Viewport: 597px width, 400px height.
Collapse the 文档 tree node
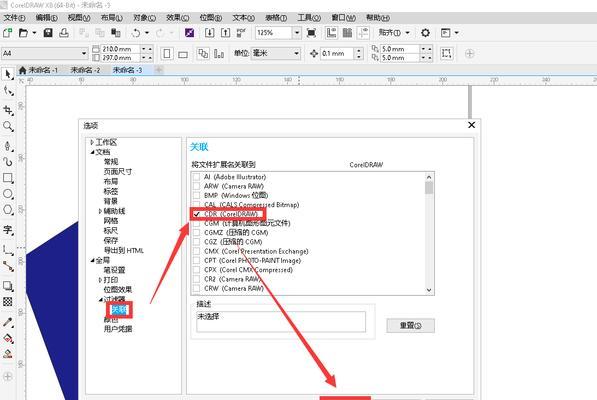click(x=93, y=152)
